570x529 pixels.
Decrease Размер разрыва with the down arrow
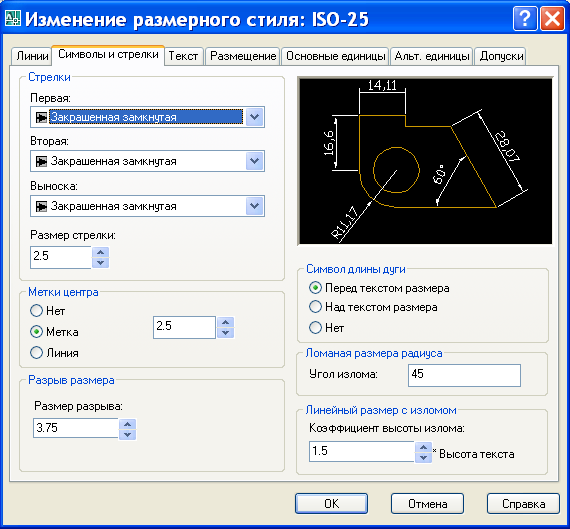(x=127, y=434)
